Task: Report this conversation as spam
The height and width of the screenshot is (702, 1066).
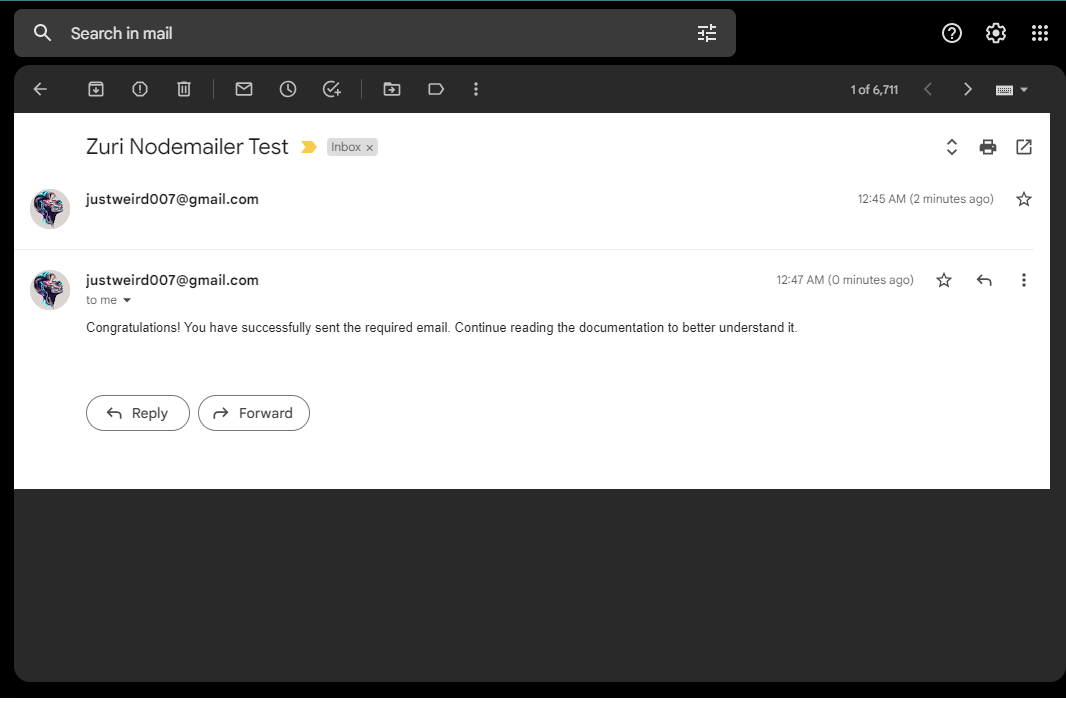Action: (140, 89)
